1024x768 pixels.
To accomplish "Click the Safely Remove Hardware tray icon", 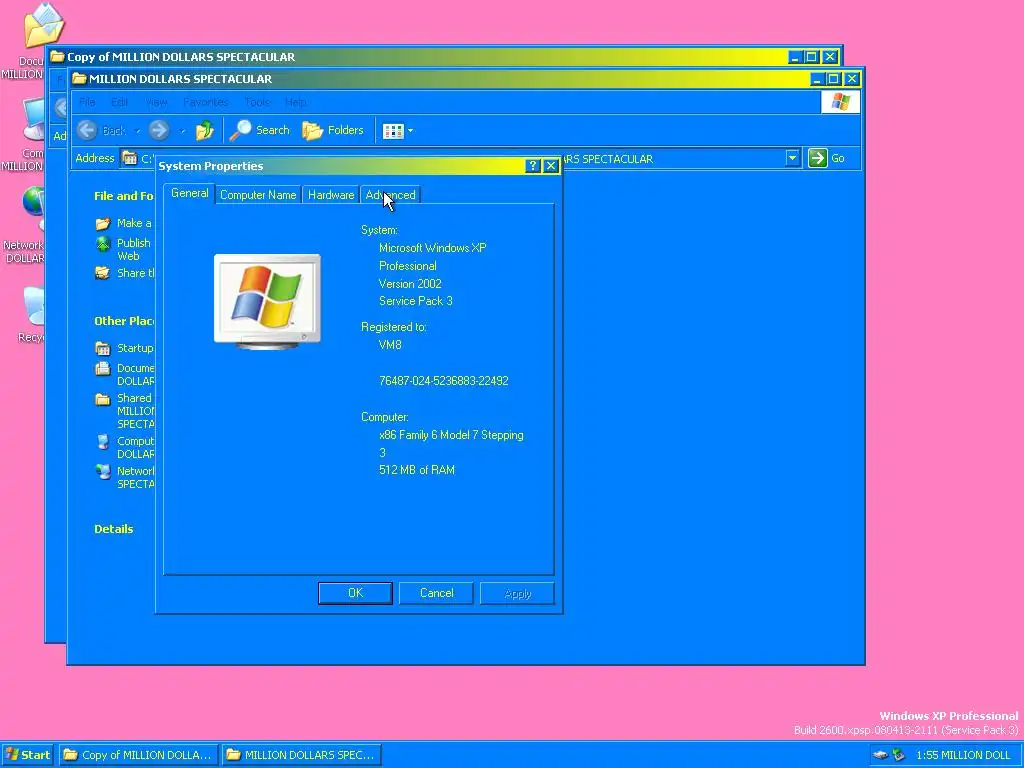I will (x=881, y=755).
